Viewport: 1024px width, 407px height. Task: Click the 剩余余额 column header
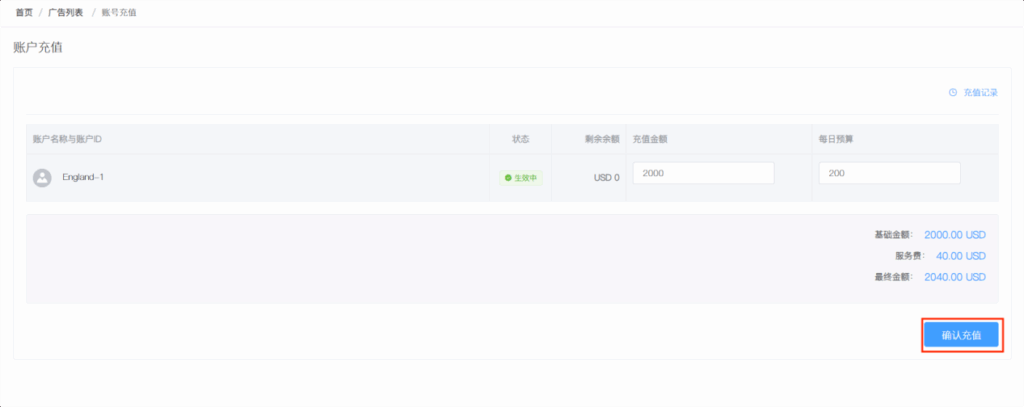[602, 139]
